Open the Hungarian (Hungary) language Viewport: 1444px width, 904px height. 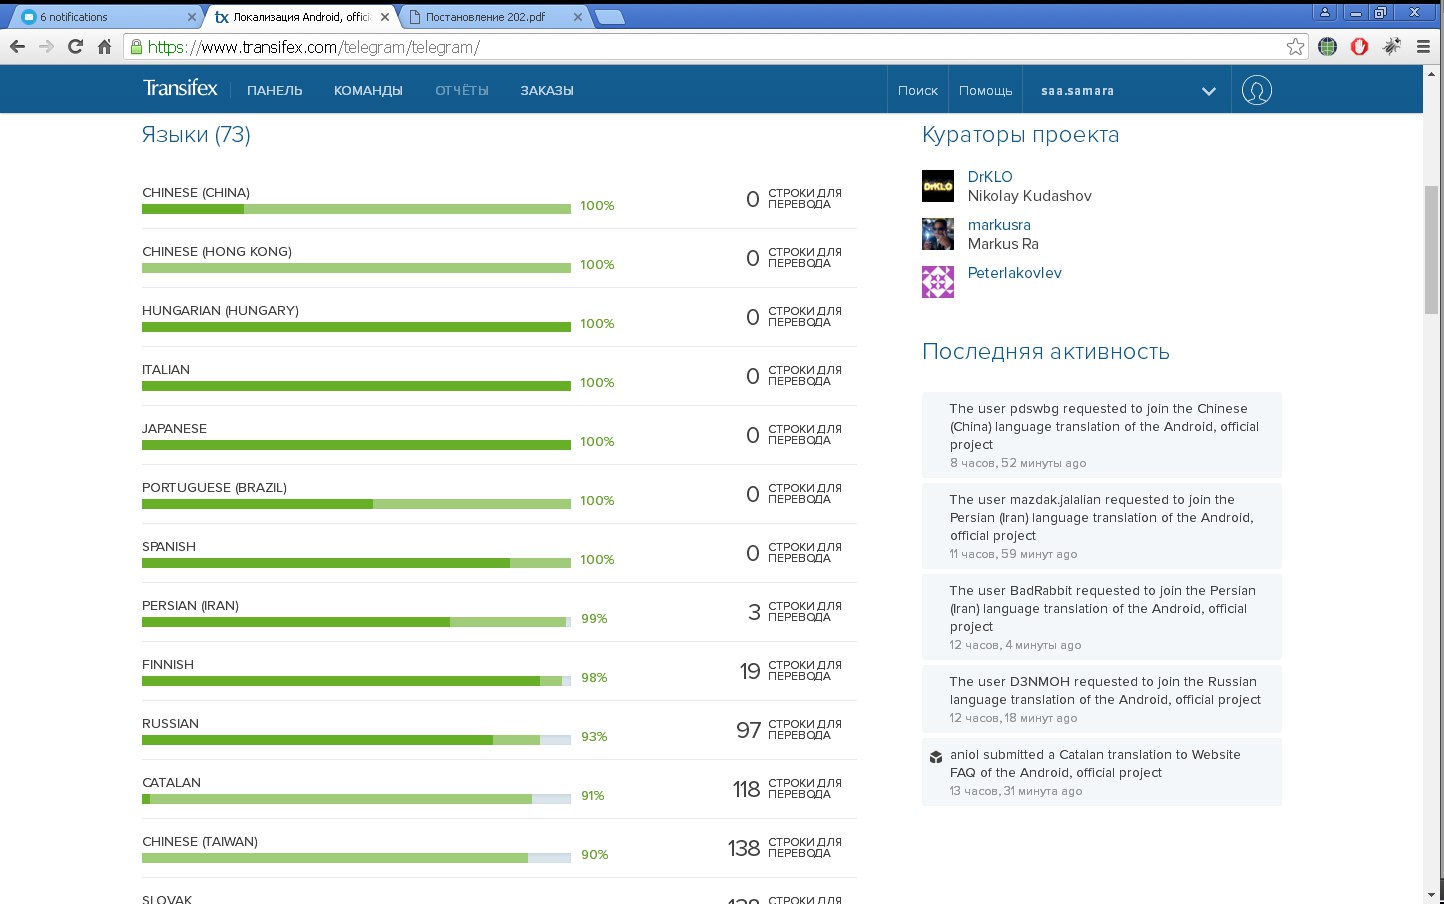tap(220, 311)
